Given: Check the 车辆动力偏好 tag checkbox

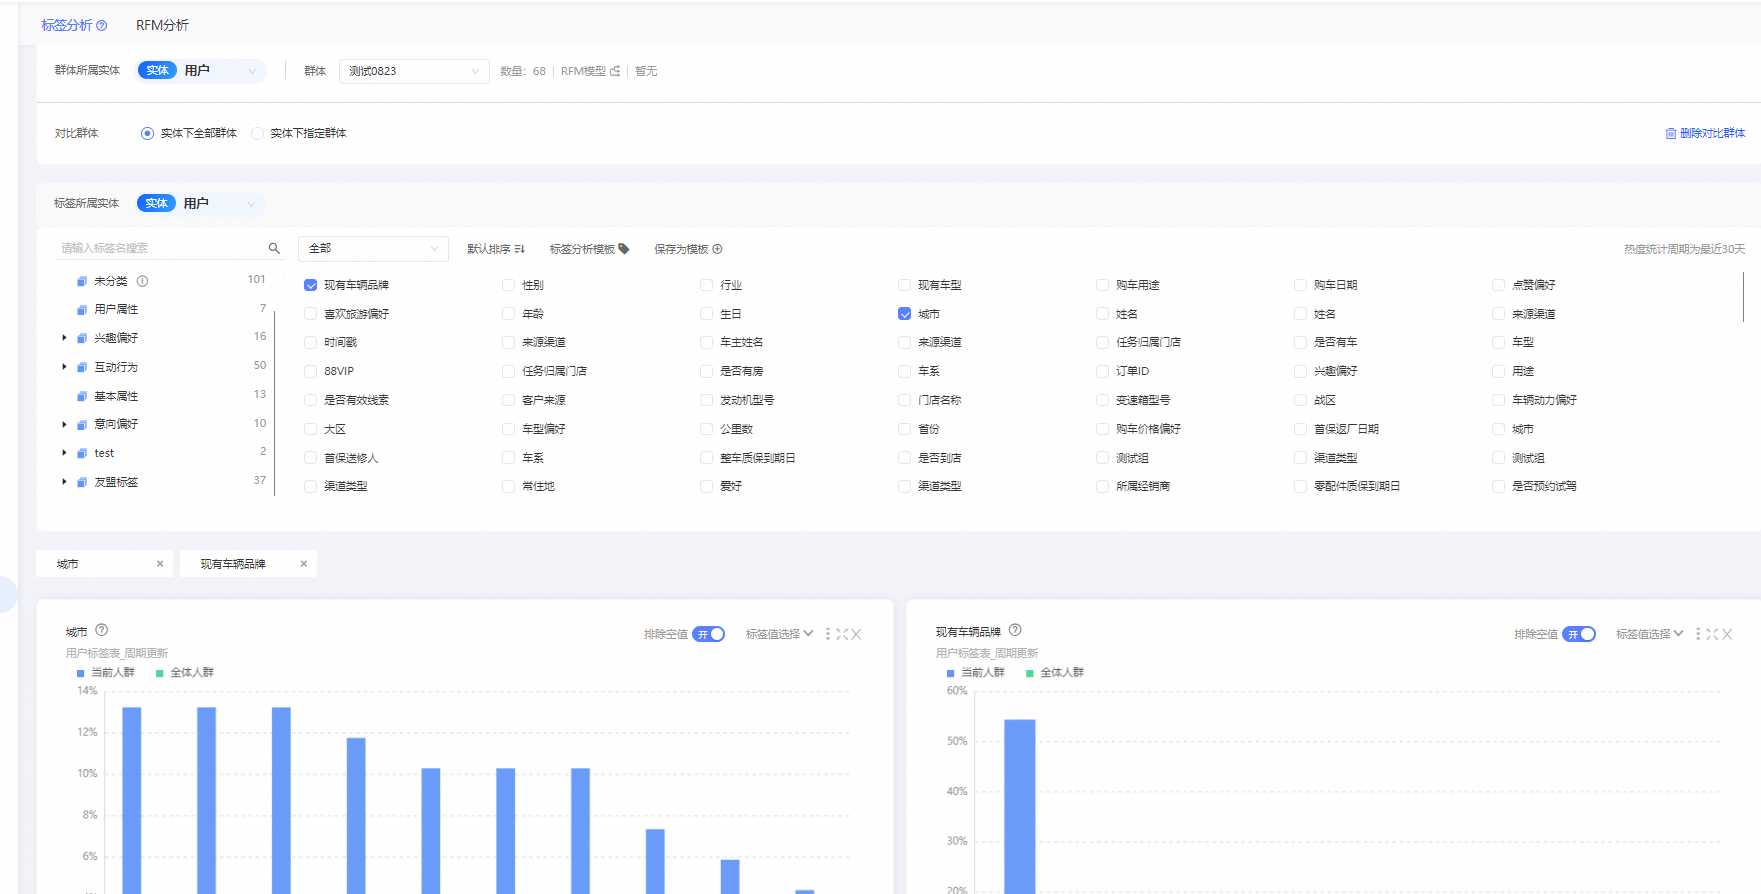Looking at the screenshot, I should (1499, 400).
